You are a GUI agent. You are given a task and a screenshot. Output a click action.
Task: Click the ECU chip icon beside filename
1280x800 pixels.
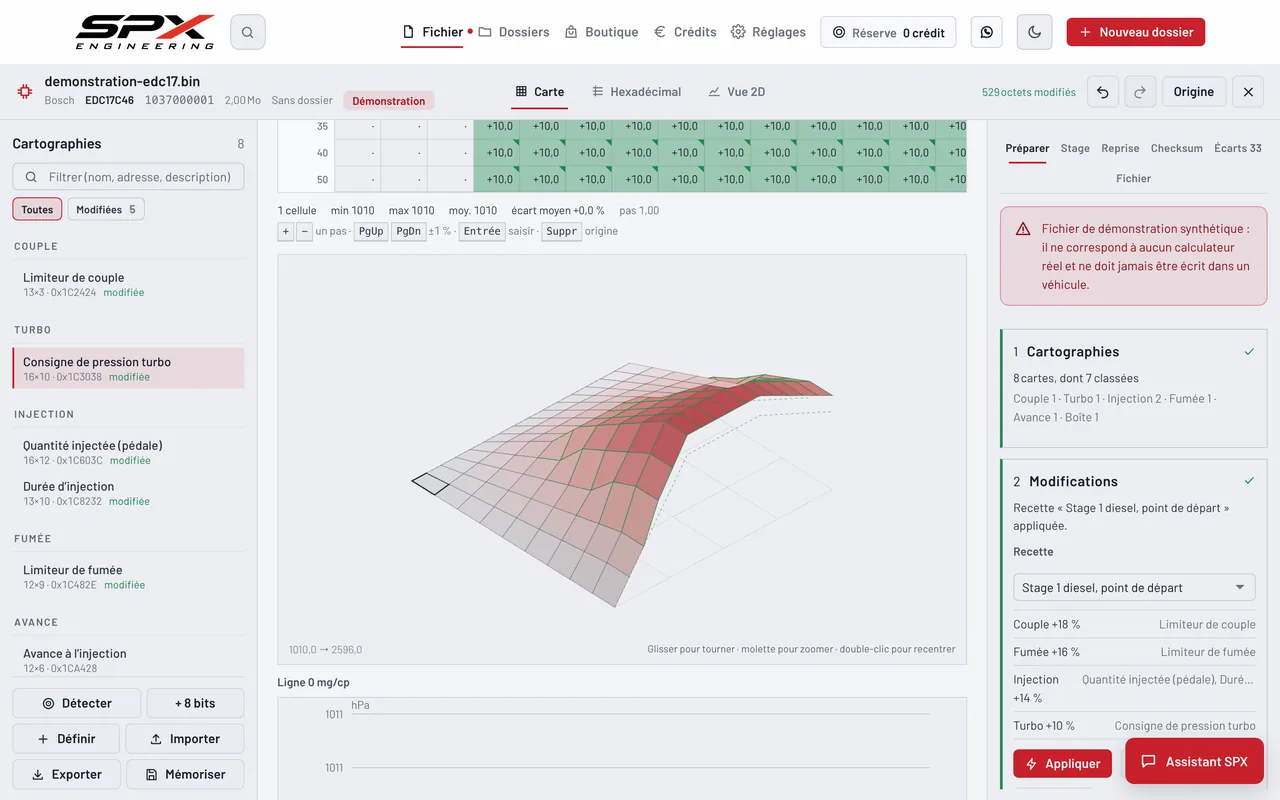click(x=24, y=91)
